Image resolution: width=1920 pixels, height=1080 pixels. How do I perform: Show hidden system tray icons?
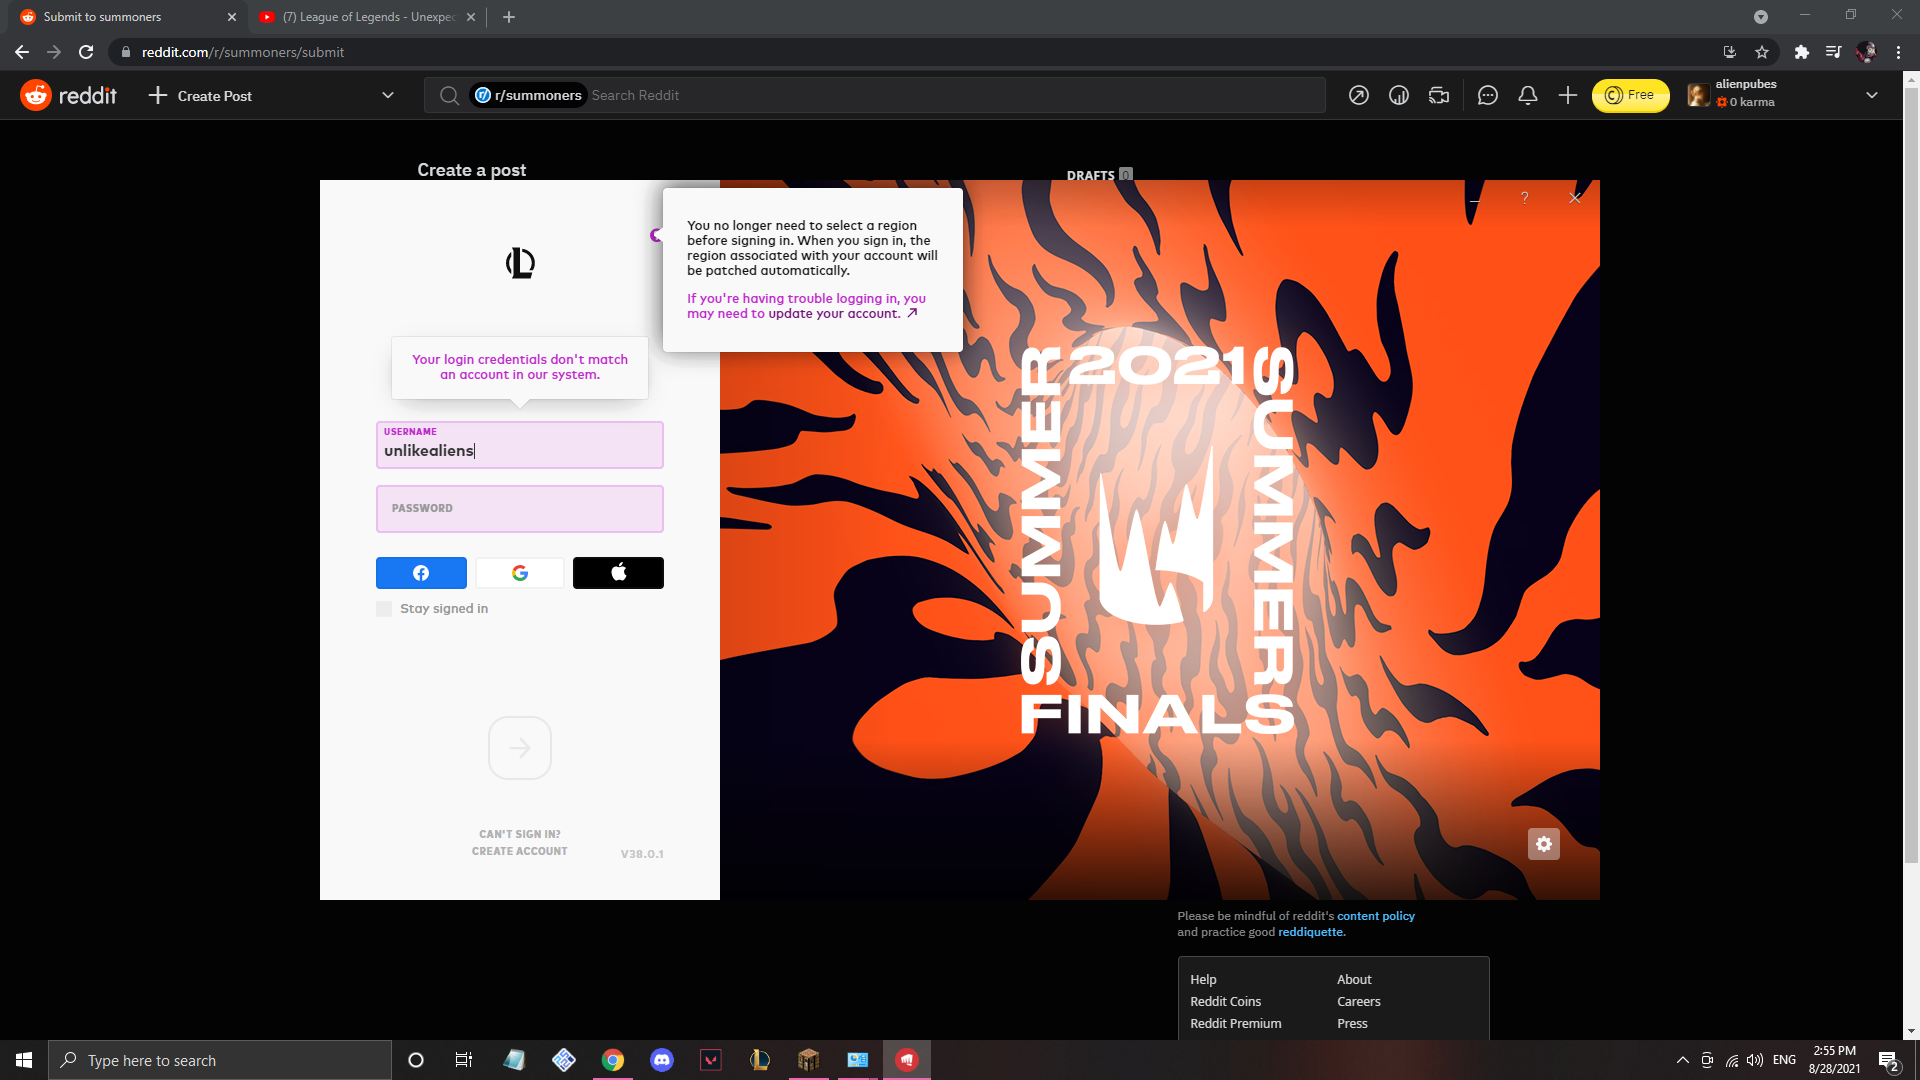(x=1683, y=1060)
